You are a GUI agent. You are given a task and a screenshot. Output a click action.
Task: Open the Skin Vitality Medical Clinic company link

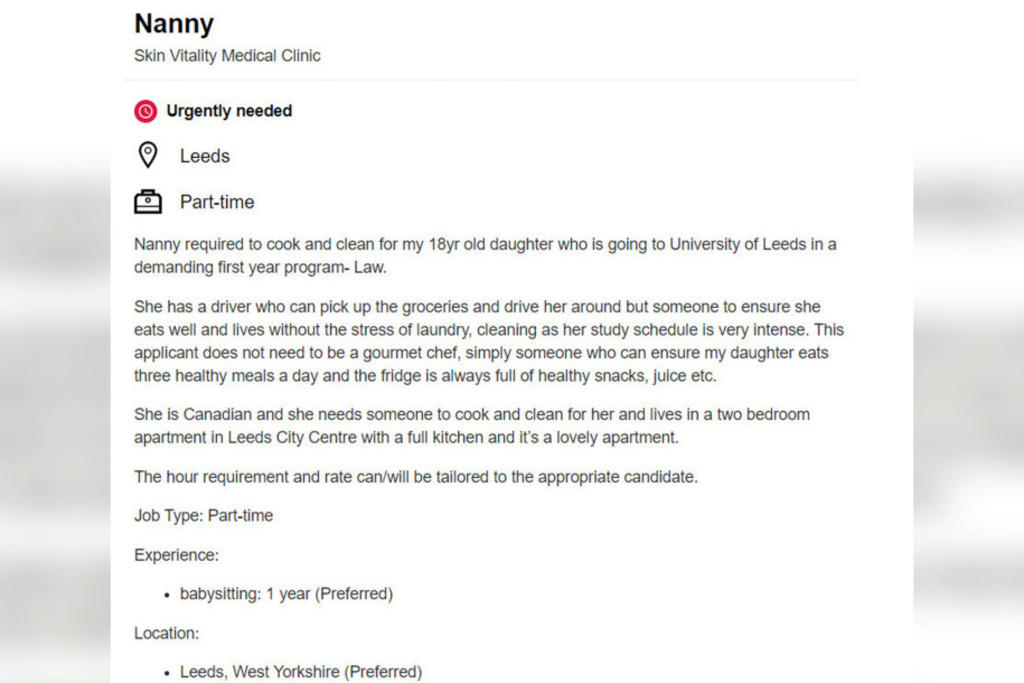tap(227, 56)
